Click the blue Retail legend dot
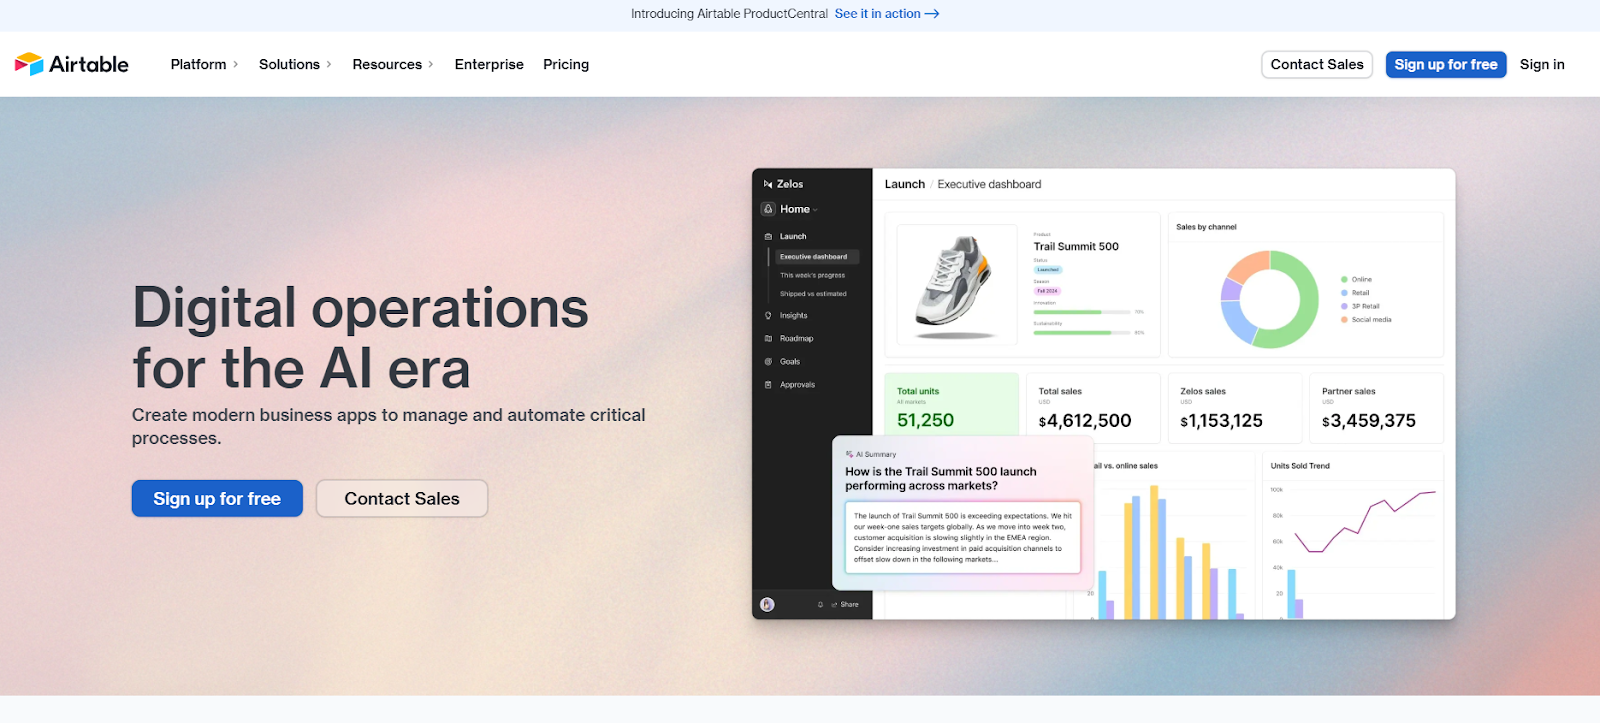The height and width of the screenshot is (723, 1600). pyautogui.click(x=1344, y=293)
